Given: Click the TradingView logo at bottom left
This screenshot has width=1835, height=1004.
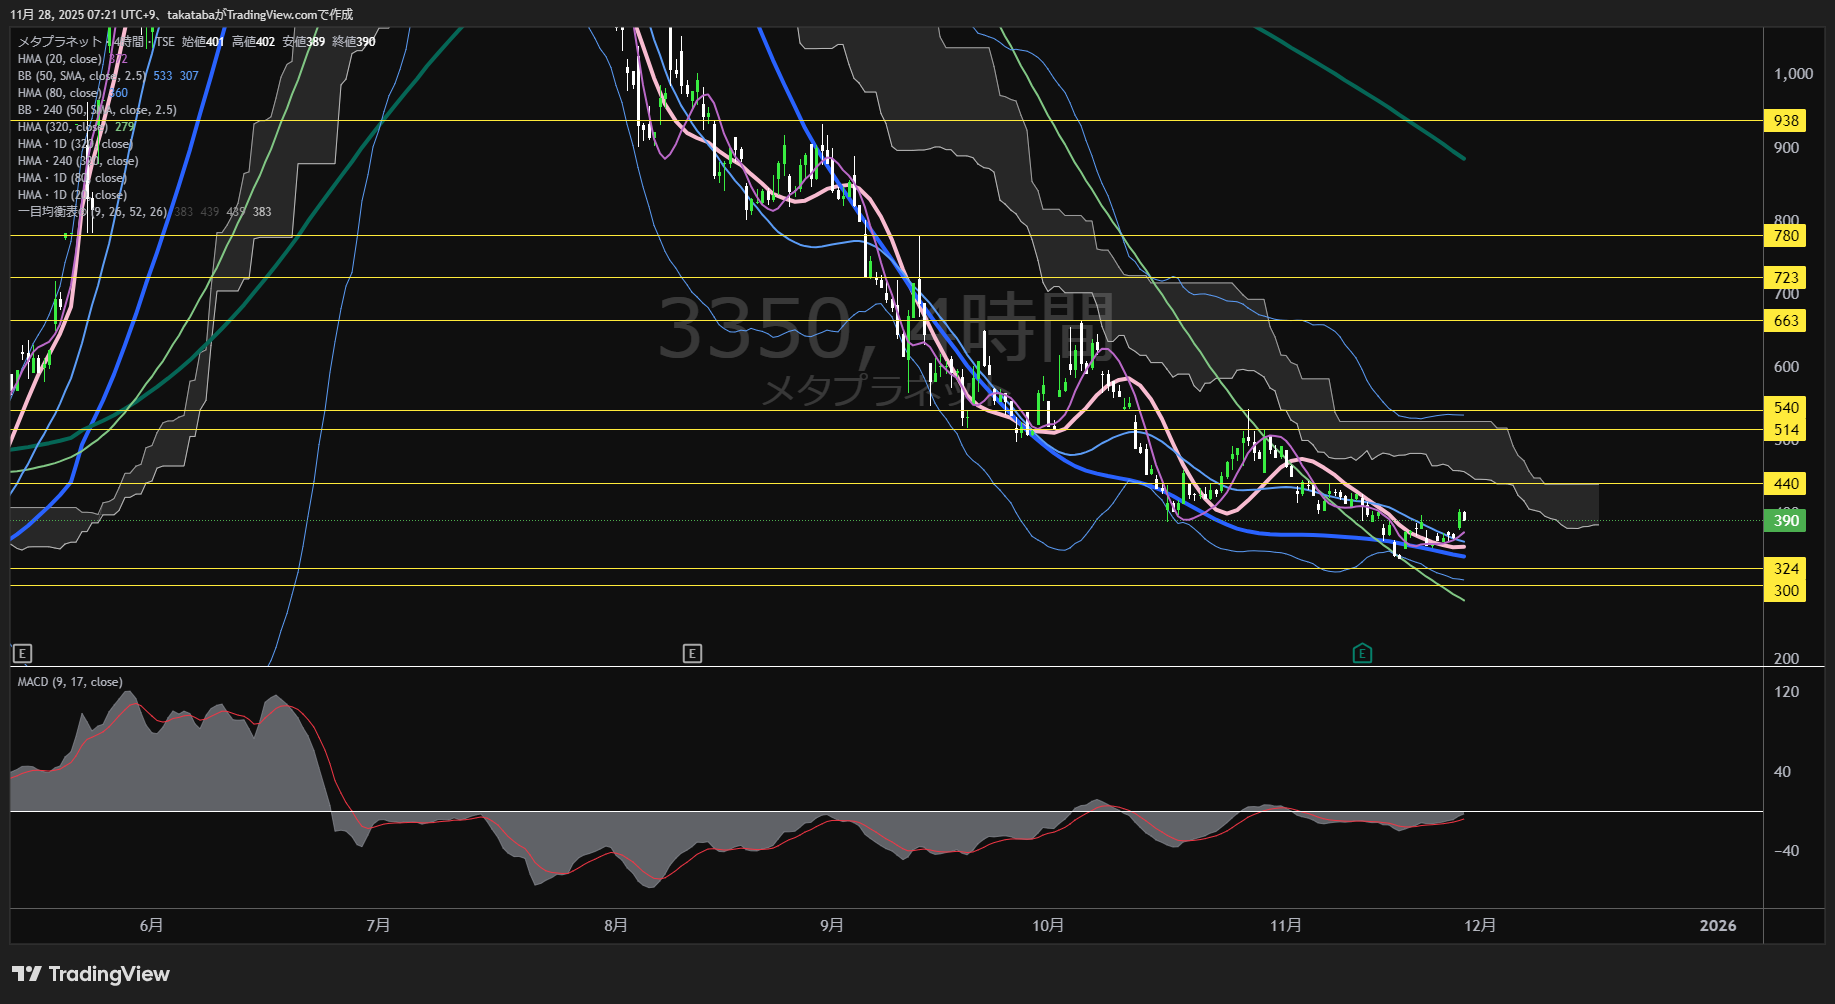Looking at the screenshot, I should coord(91,974).
